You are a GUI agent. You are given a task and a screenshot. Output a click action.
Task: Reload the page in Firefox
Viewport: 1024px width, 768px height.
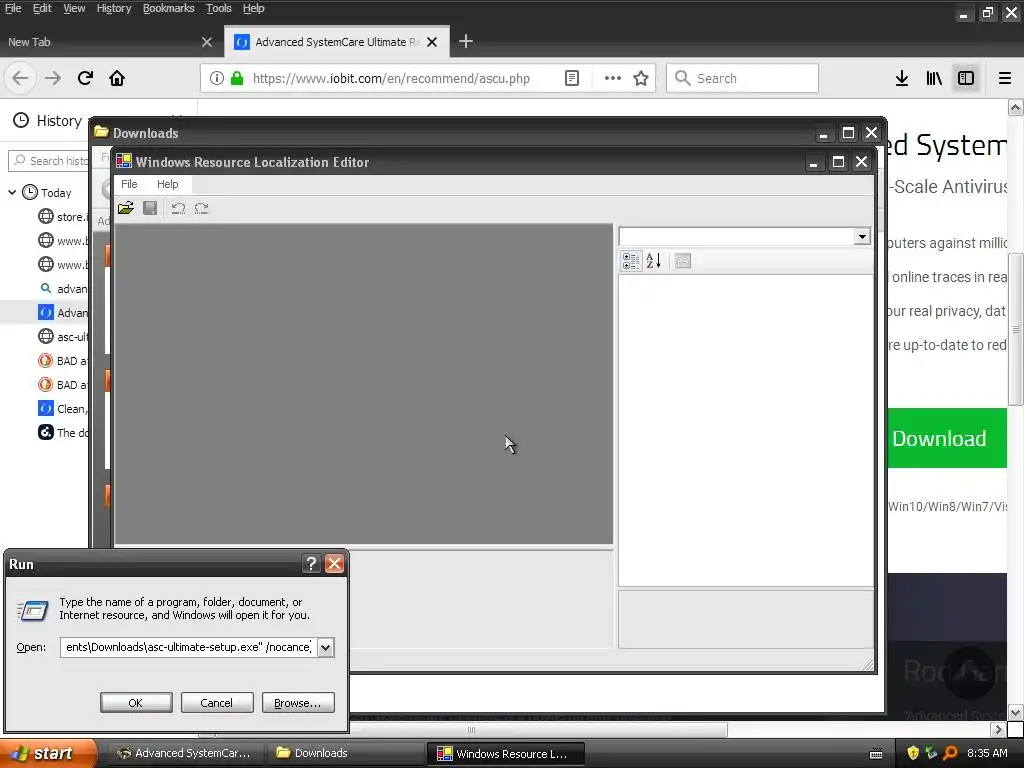click(85, 78)
